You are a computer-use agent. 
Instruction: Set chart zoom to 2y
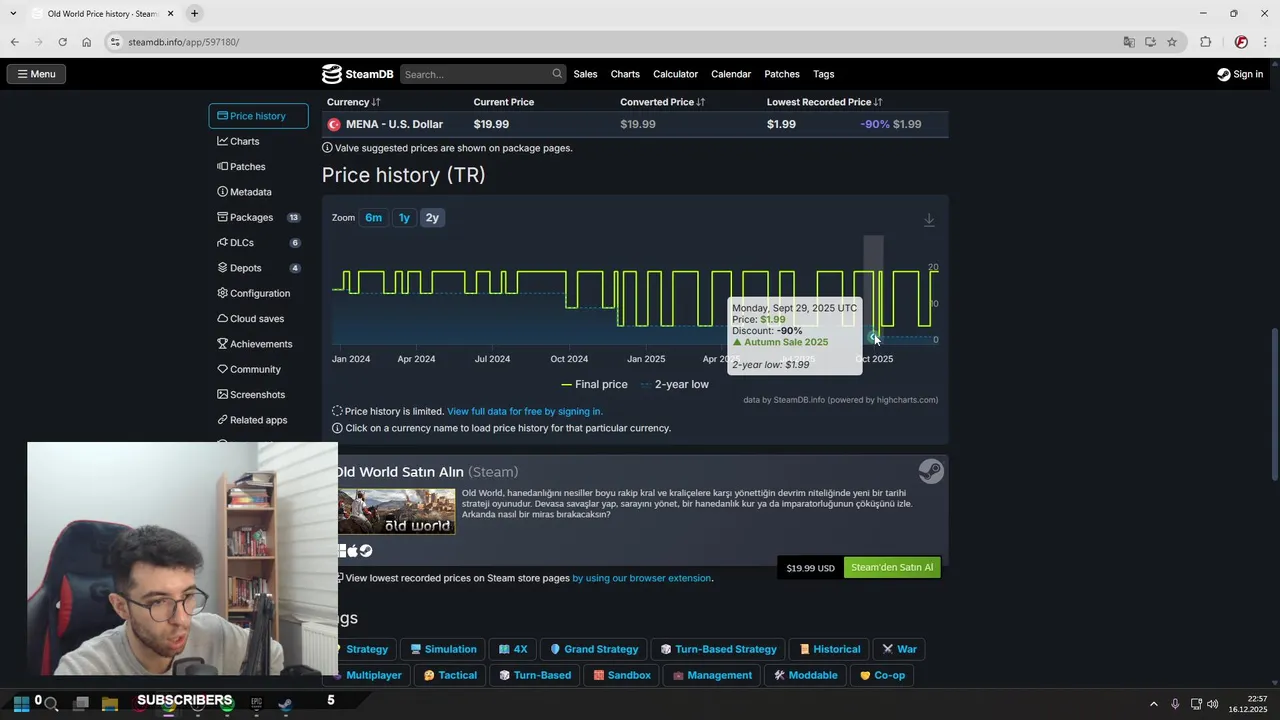click(432, 217)
